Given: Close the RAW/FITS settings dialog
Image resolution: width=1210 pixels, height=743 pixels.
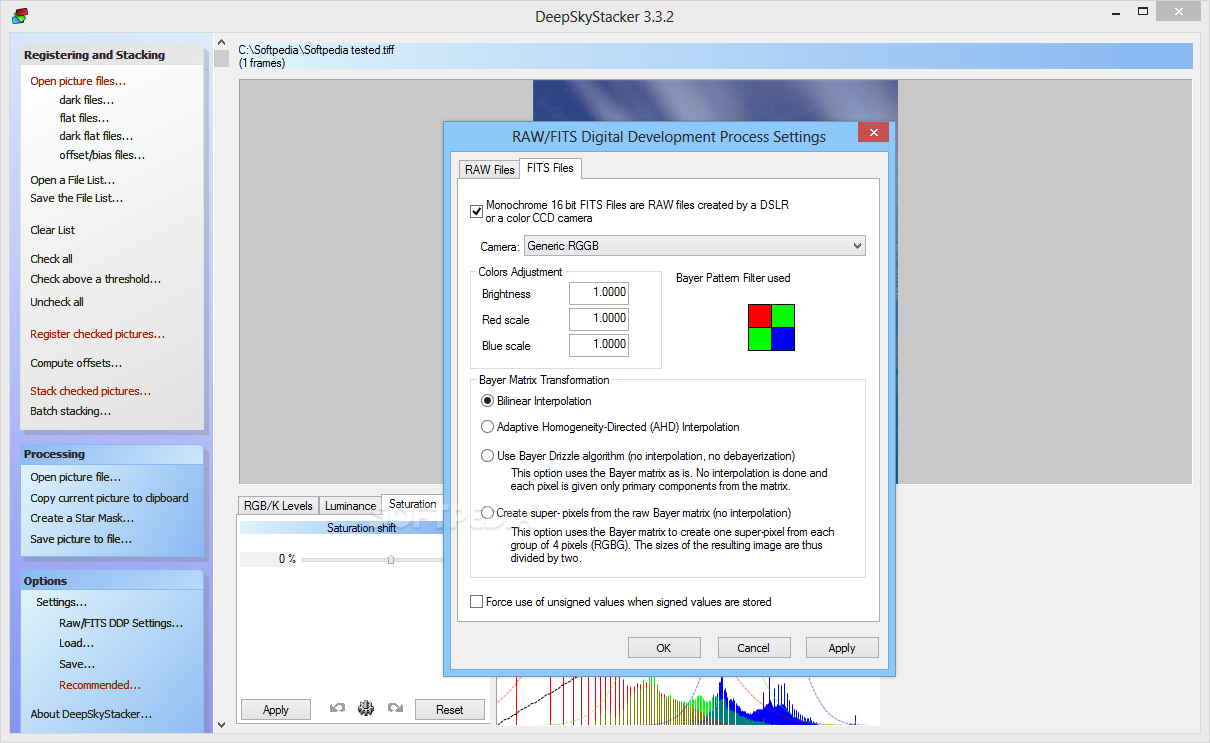Looking at the screenshot, I should click(873, 133).
